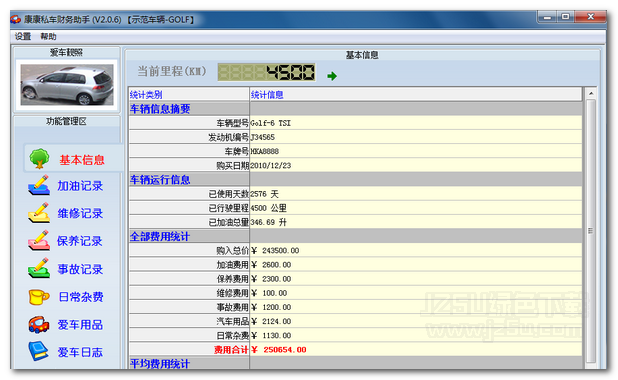
Task: Click the 统计类别 column header
Action: 189,95
